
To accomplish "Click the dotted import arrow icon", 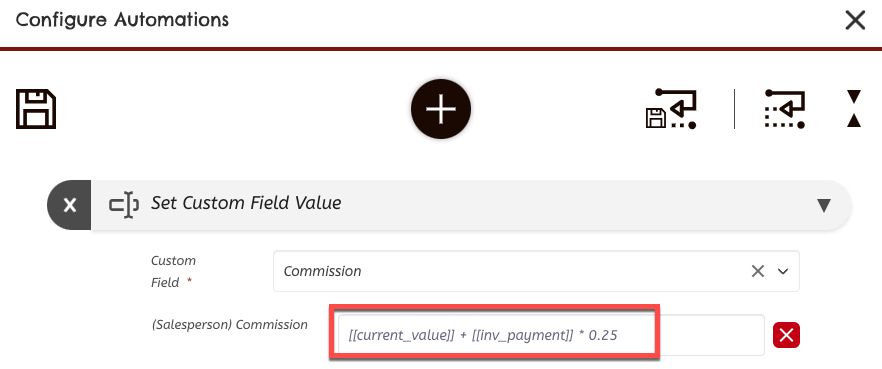I will point(785,109).
